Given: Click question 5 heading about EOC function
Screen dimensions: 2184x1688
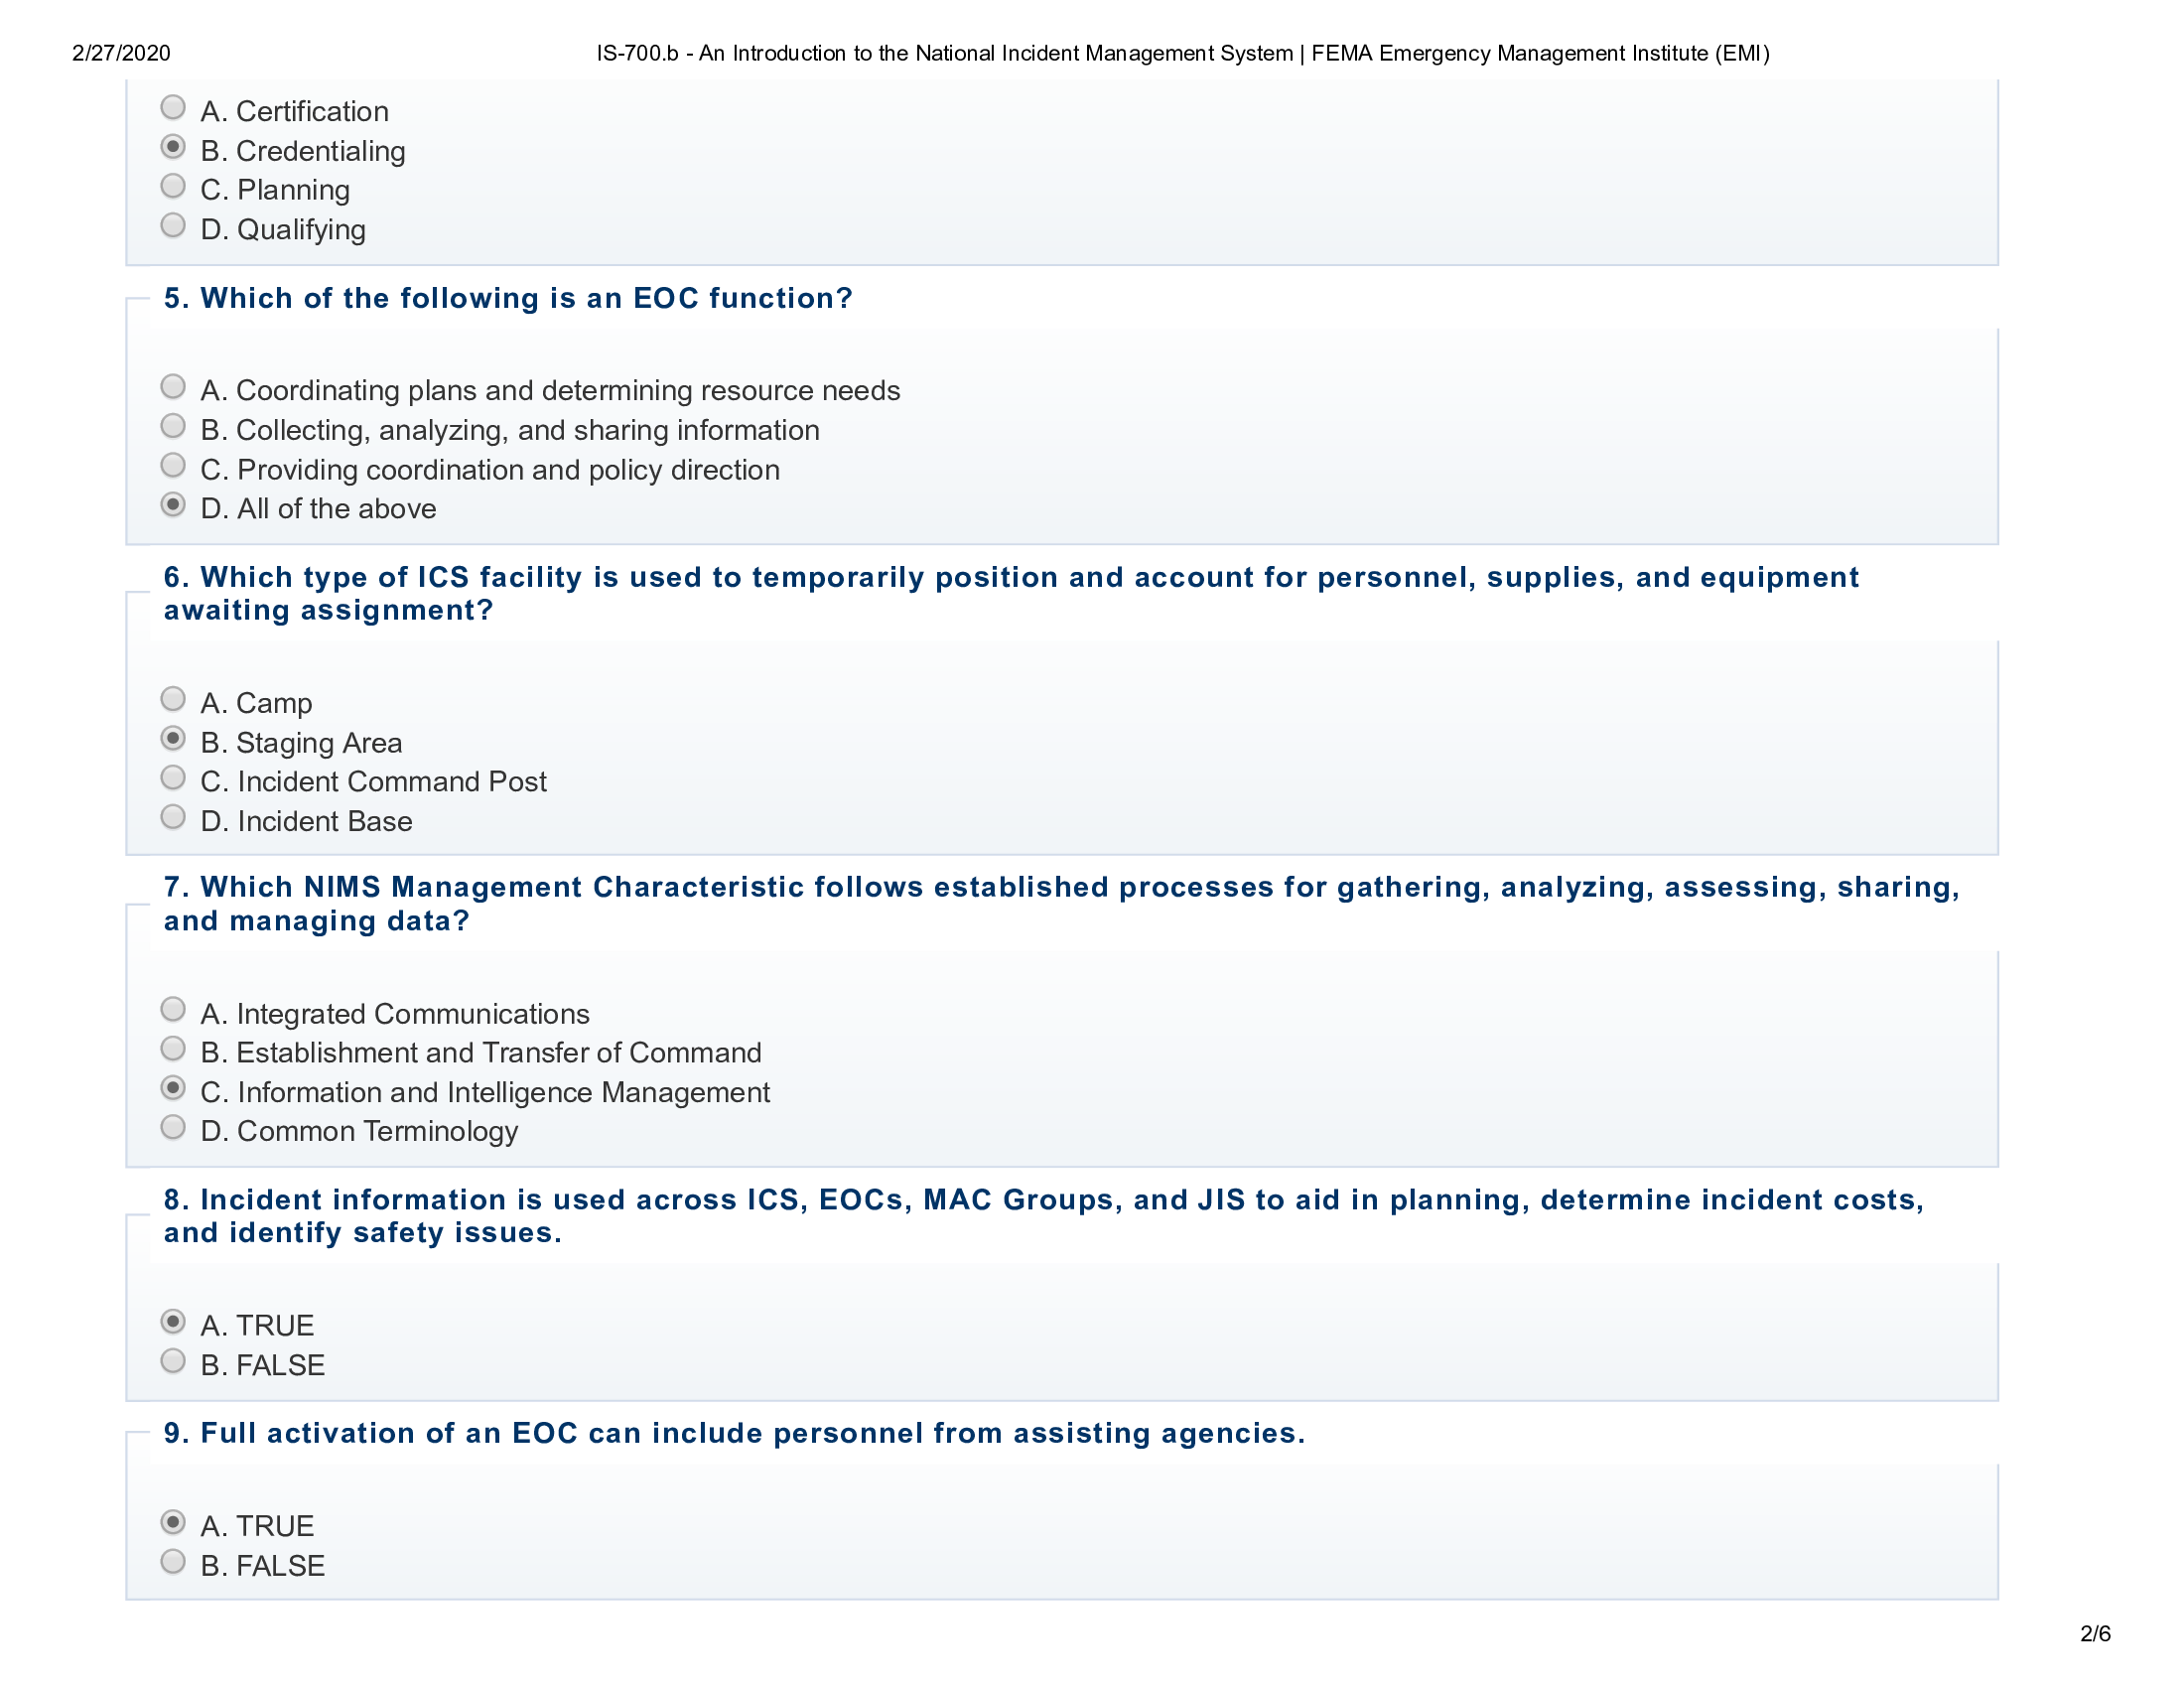Looking at the screenshot, I should (508, 298).
